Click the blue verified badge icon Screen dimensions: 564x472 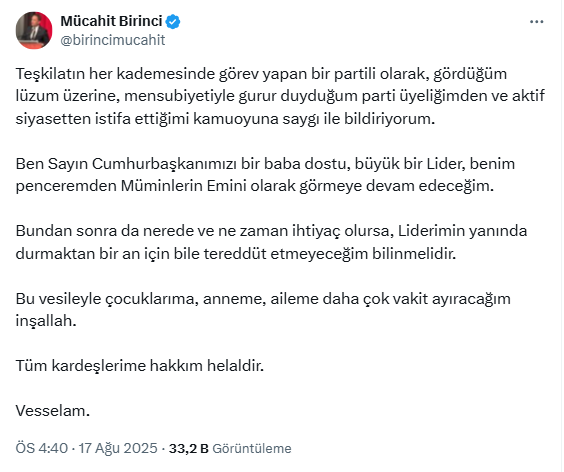tap(173, 22)
